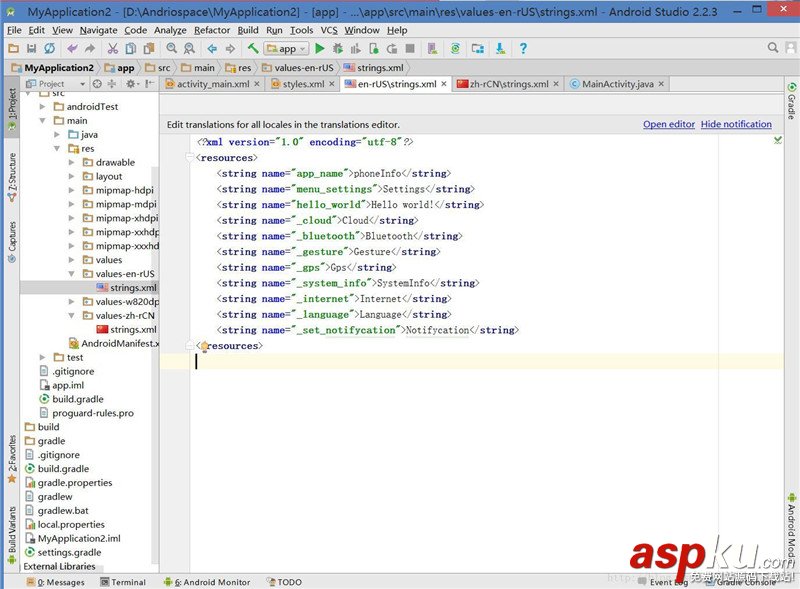
Task: Click the Cut scissors icon in toolbar
Action: click(113, 48)
